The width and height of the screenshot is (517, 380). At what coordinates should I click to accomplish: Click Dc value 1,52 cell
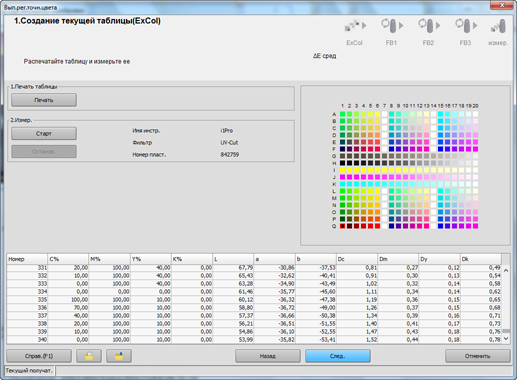(x=357, y=340)
